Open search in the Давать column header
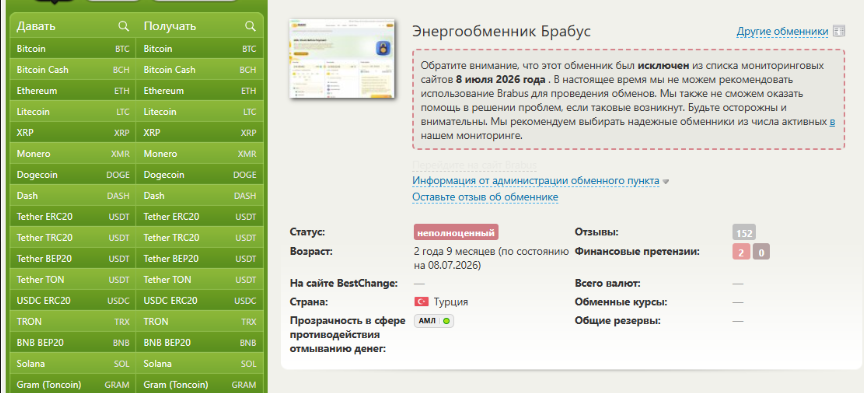This screenshot has height=393, width=864. [123, 26]
